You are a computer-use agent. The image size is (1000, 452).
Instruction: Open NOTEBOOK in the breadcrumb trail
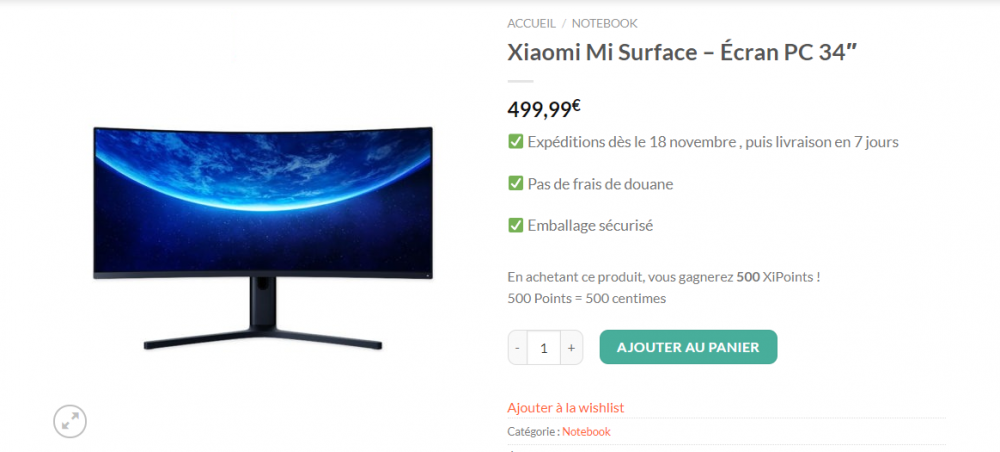[605, 24]
